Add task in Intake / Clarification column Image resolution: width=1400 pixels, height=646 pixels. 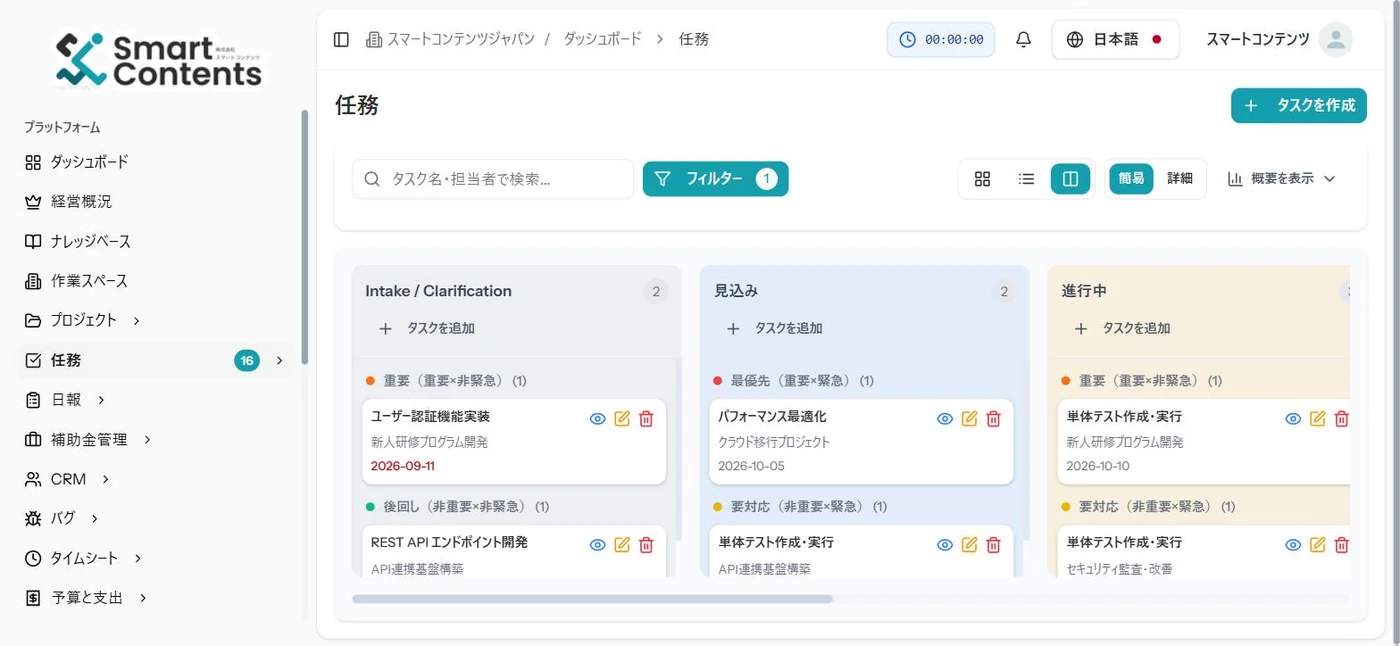426,328
